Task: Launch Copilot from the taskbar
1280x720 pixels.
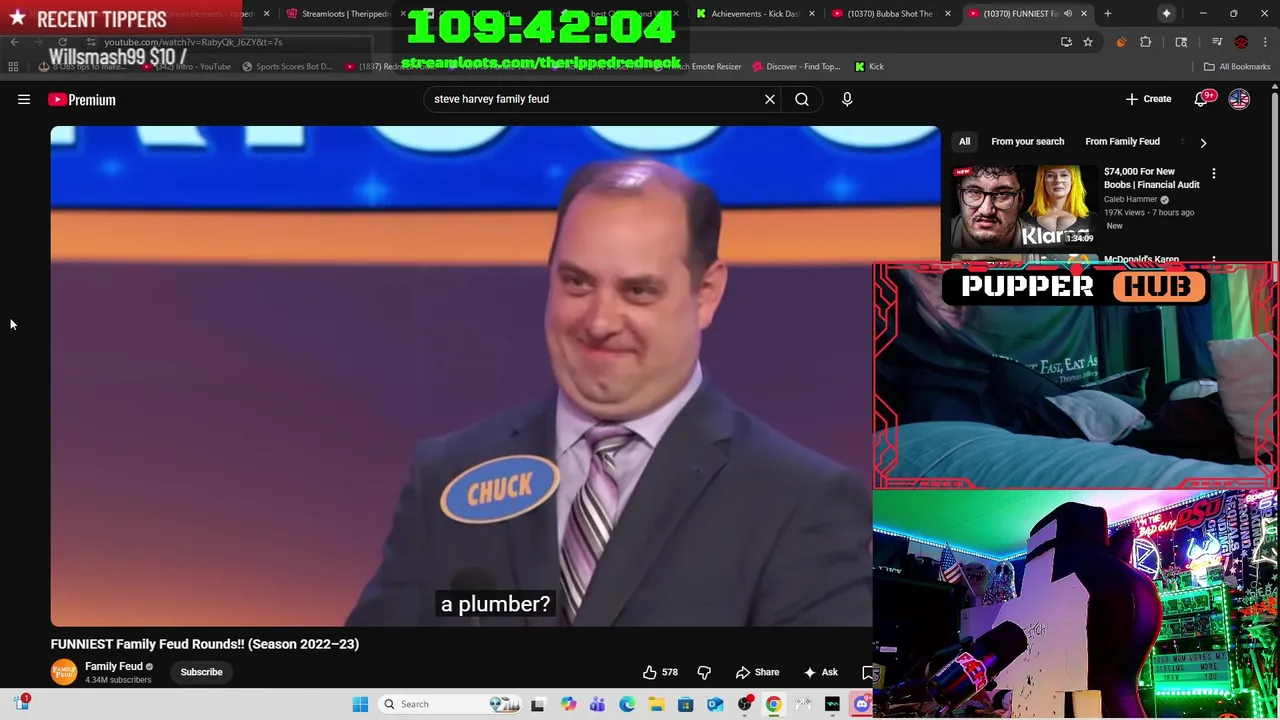Action: point(568,704)
